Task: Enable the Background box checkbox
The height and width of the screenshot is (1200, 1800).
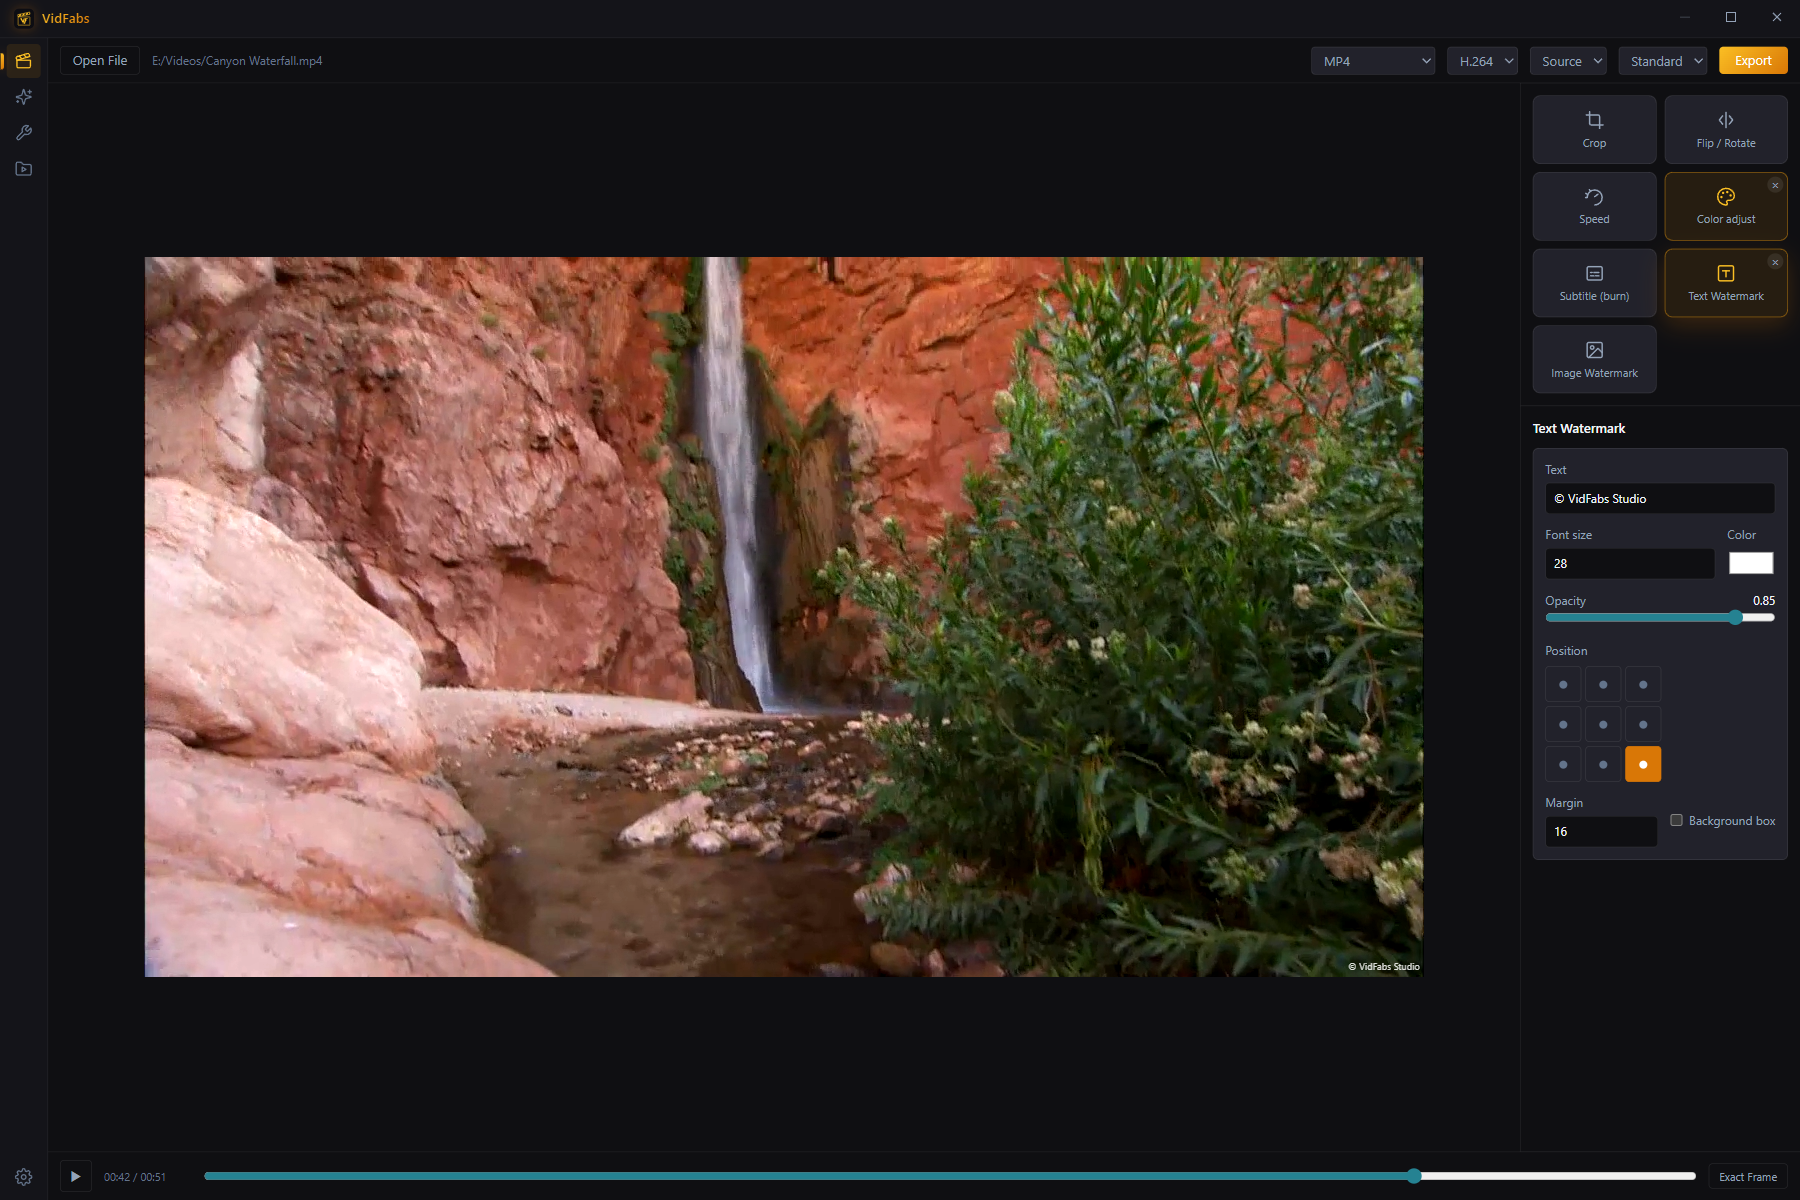Action: pyautogui.click(x=1677, y=820)
